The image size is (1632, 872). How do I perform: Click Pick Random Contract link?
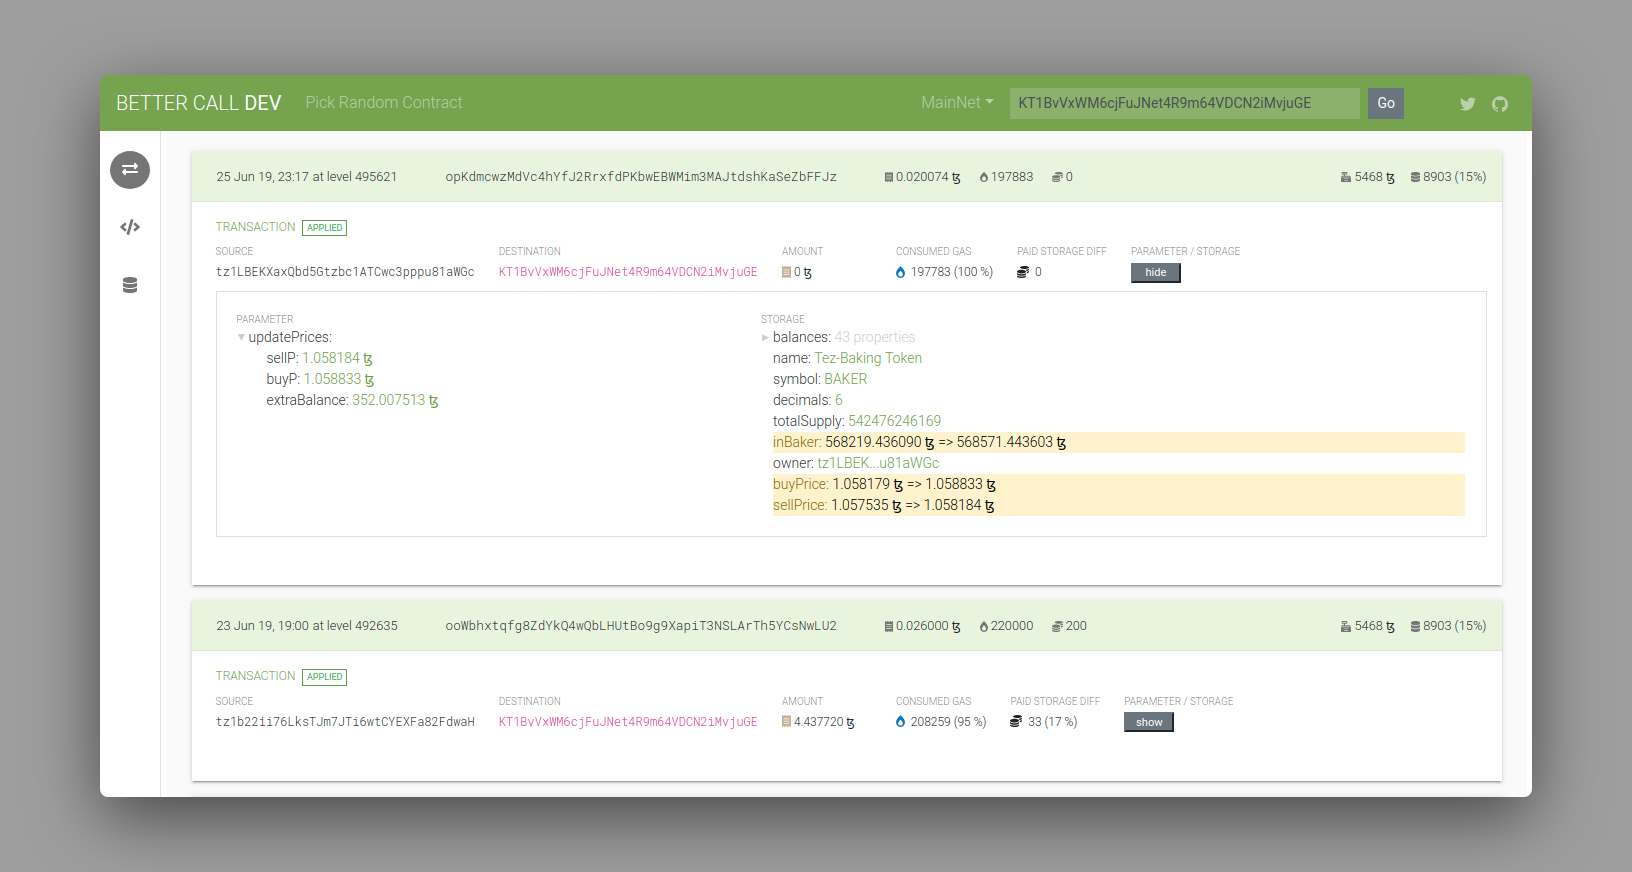384,103
